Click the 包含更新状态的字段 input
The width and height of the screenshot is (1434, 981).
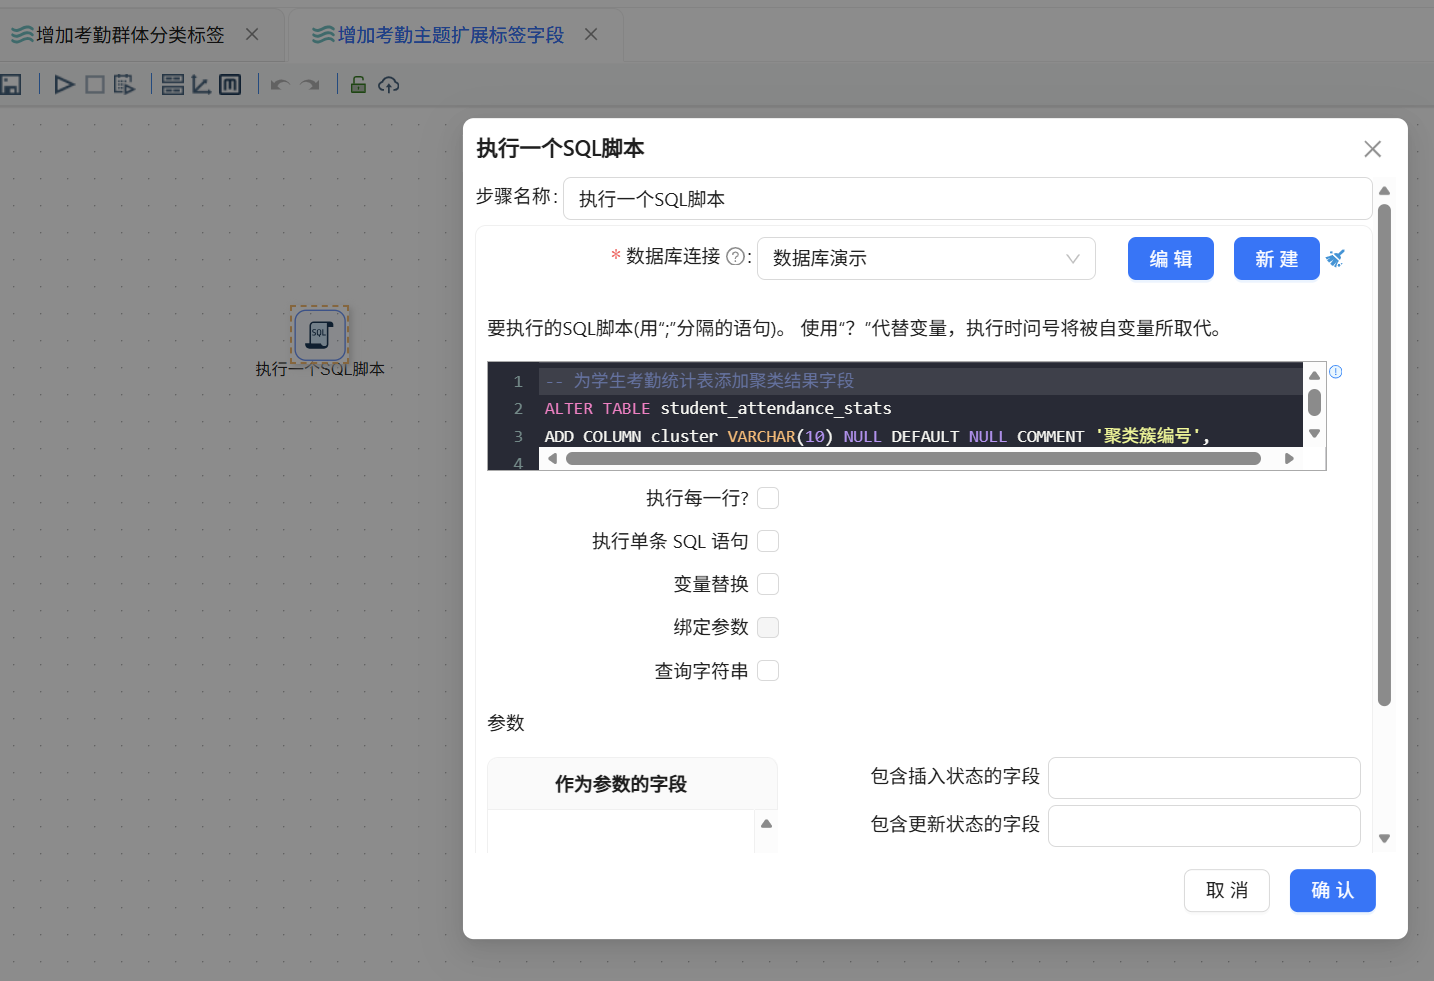point(1204,826)
